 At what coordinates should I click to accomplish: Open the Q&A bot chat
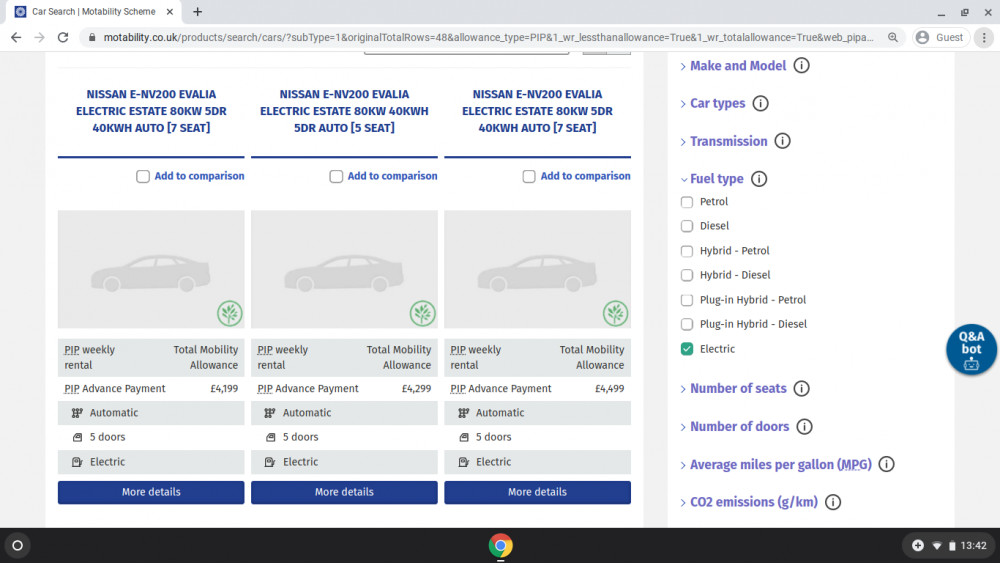pyautogui.click(x=971, y=349)
